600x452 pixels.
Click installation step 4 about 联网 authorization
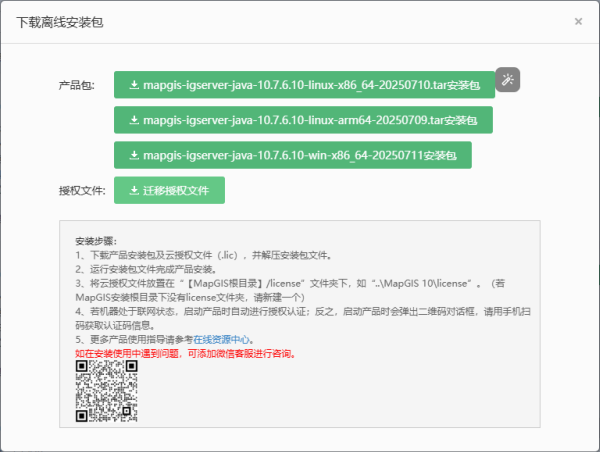click(300, 312)
